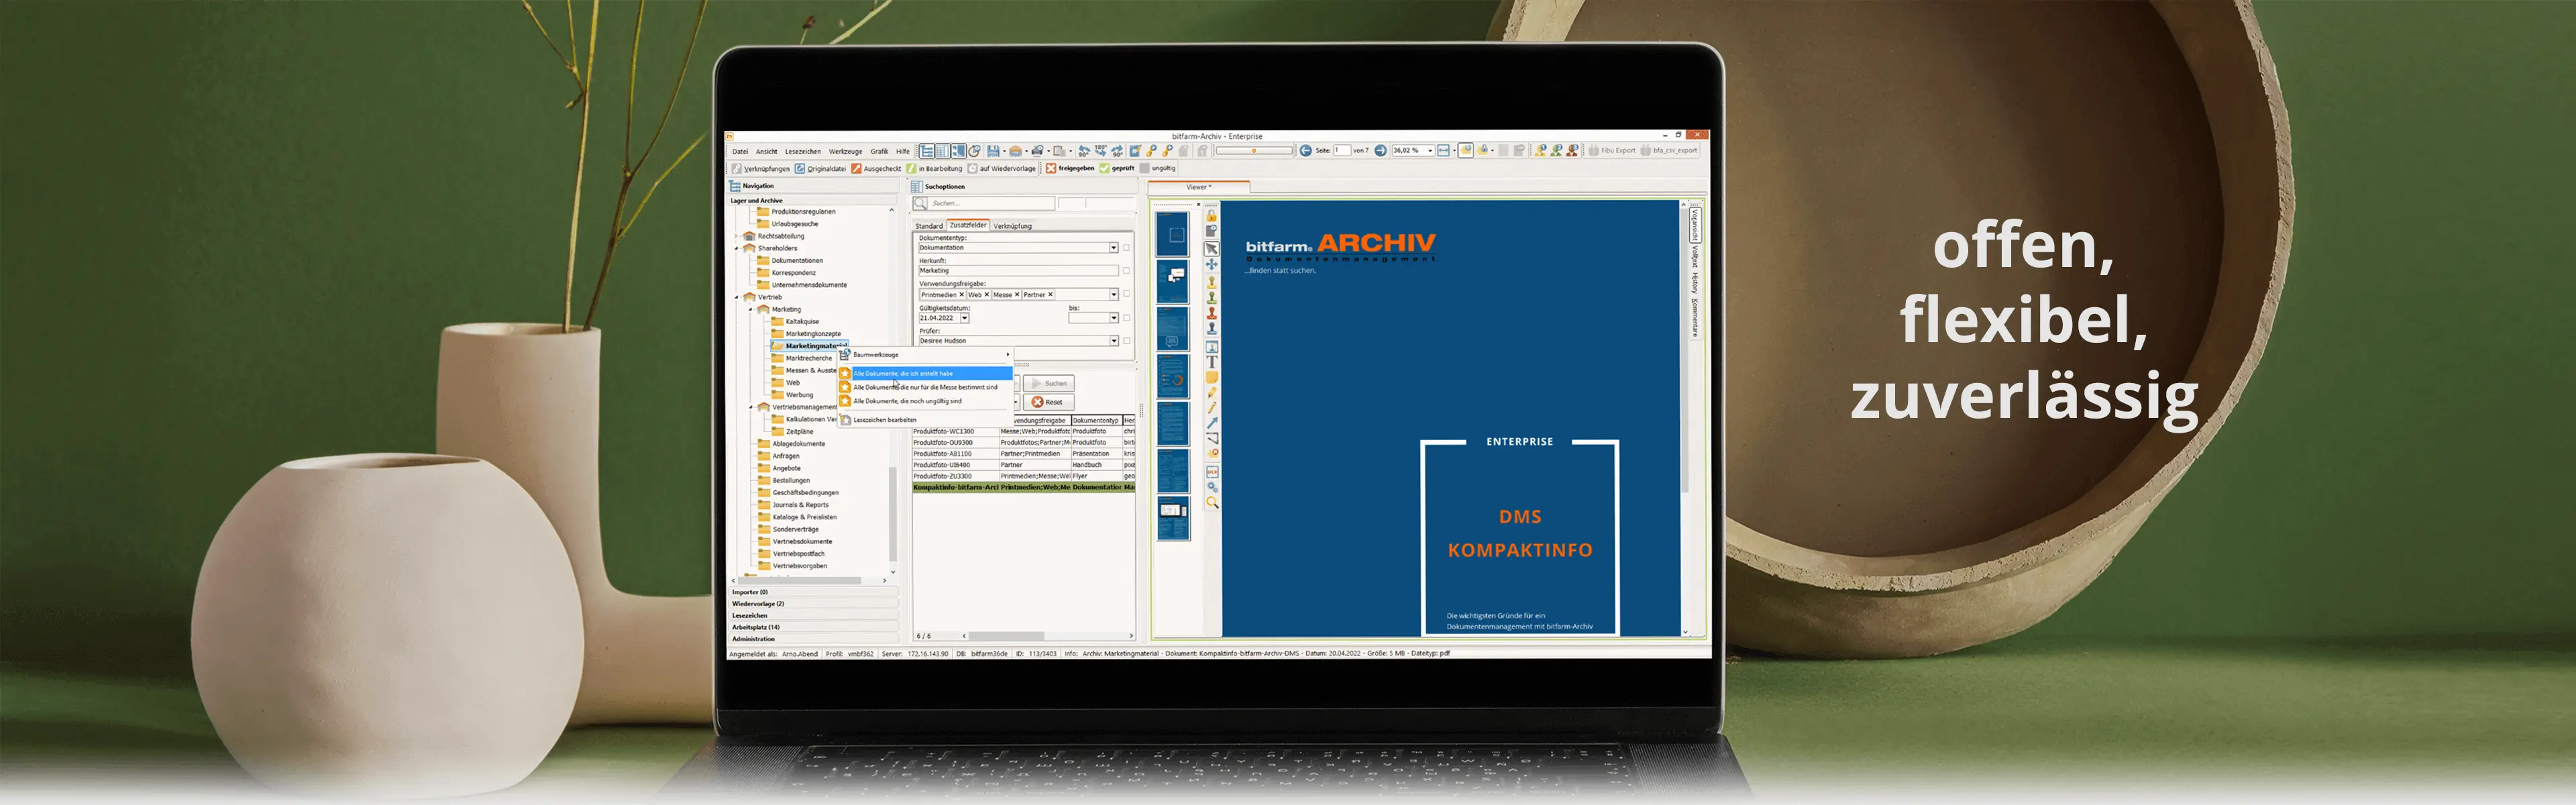Open the Verwendungsfreigabe dropdown
The width and height of the screenshot is (2576, 805).
tap(1114, 295)
